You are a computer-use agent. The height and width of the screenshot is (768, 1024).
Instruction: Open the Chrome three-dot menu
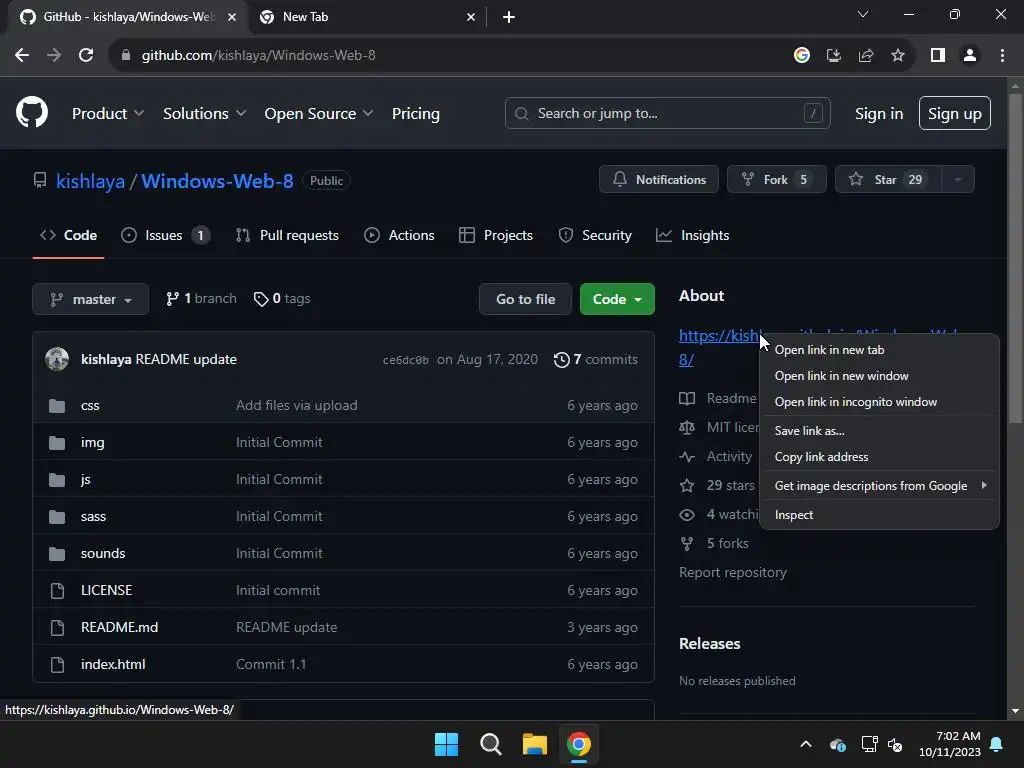click(x=1002, y=56)
